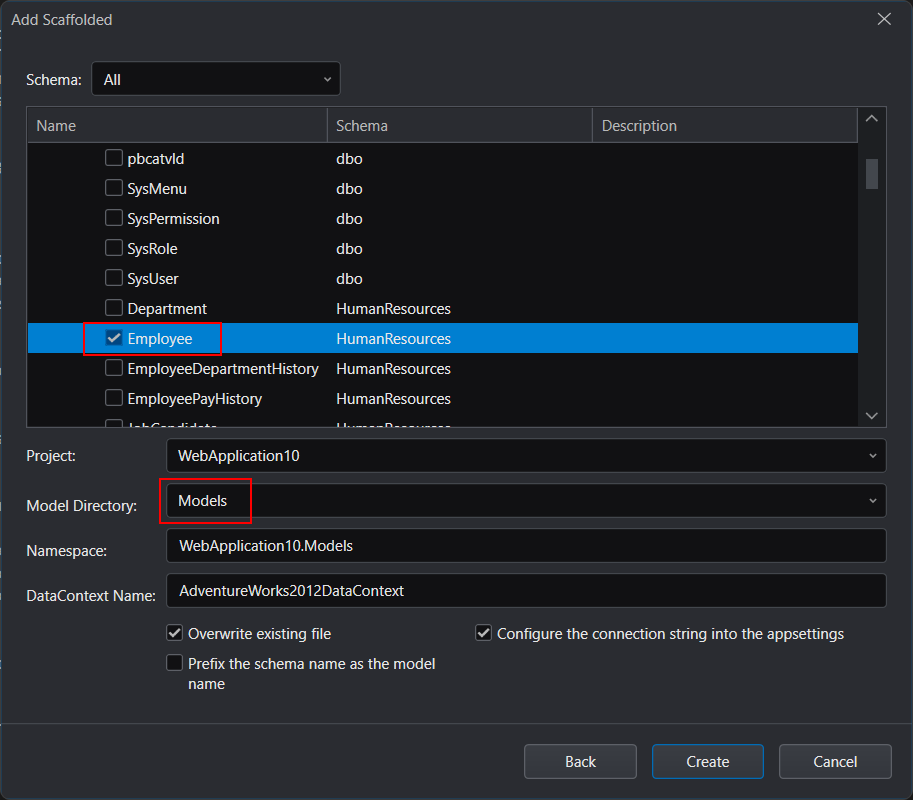The width and height of the screenshot is (913, 800).
Task: Close the Add Scaffolded dialog
Action: (883, 19)
